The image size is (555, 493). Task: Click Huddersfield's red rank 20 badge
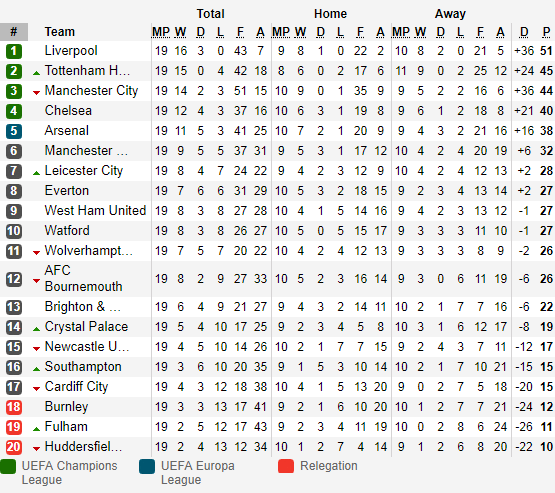coord(14,447)
